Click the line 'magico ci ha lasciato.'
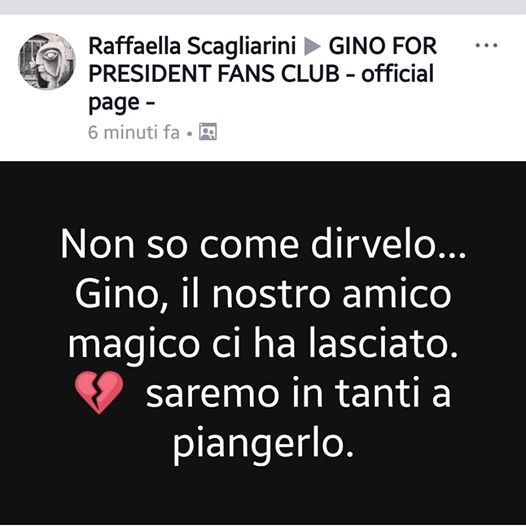This screenshot has height=526, width=526. click(x=263, y=345)
